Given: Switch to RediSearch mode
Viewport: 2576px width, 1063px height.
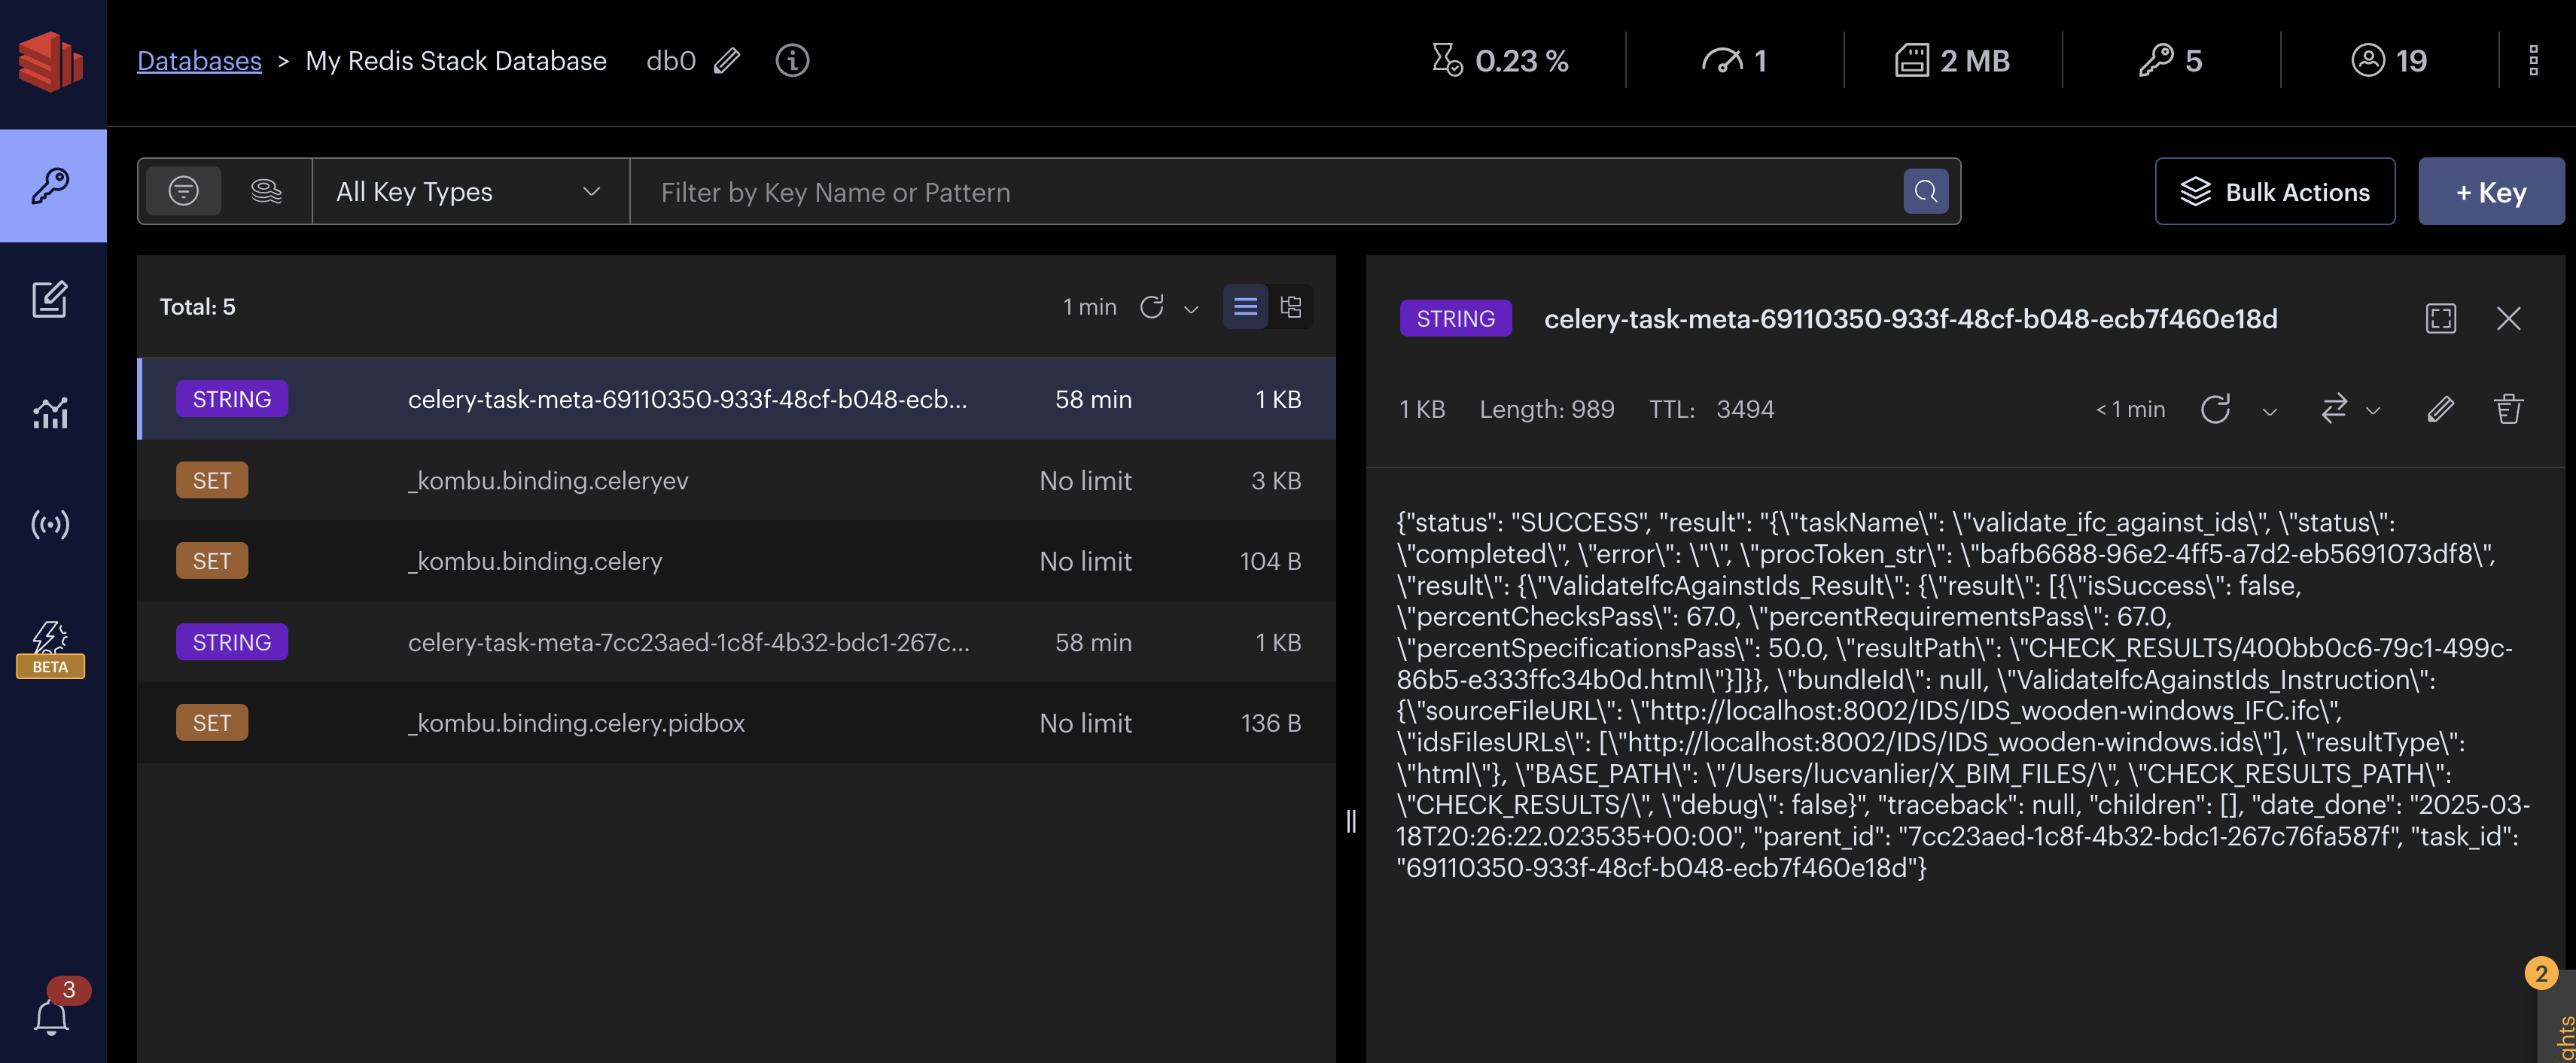Looking at the screenshot, I should pyautogui.click(x=266, y=191).
